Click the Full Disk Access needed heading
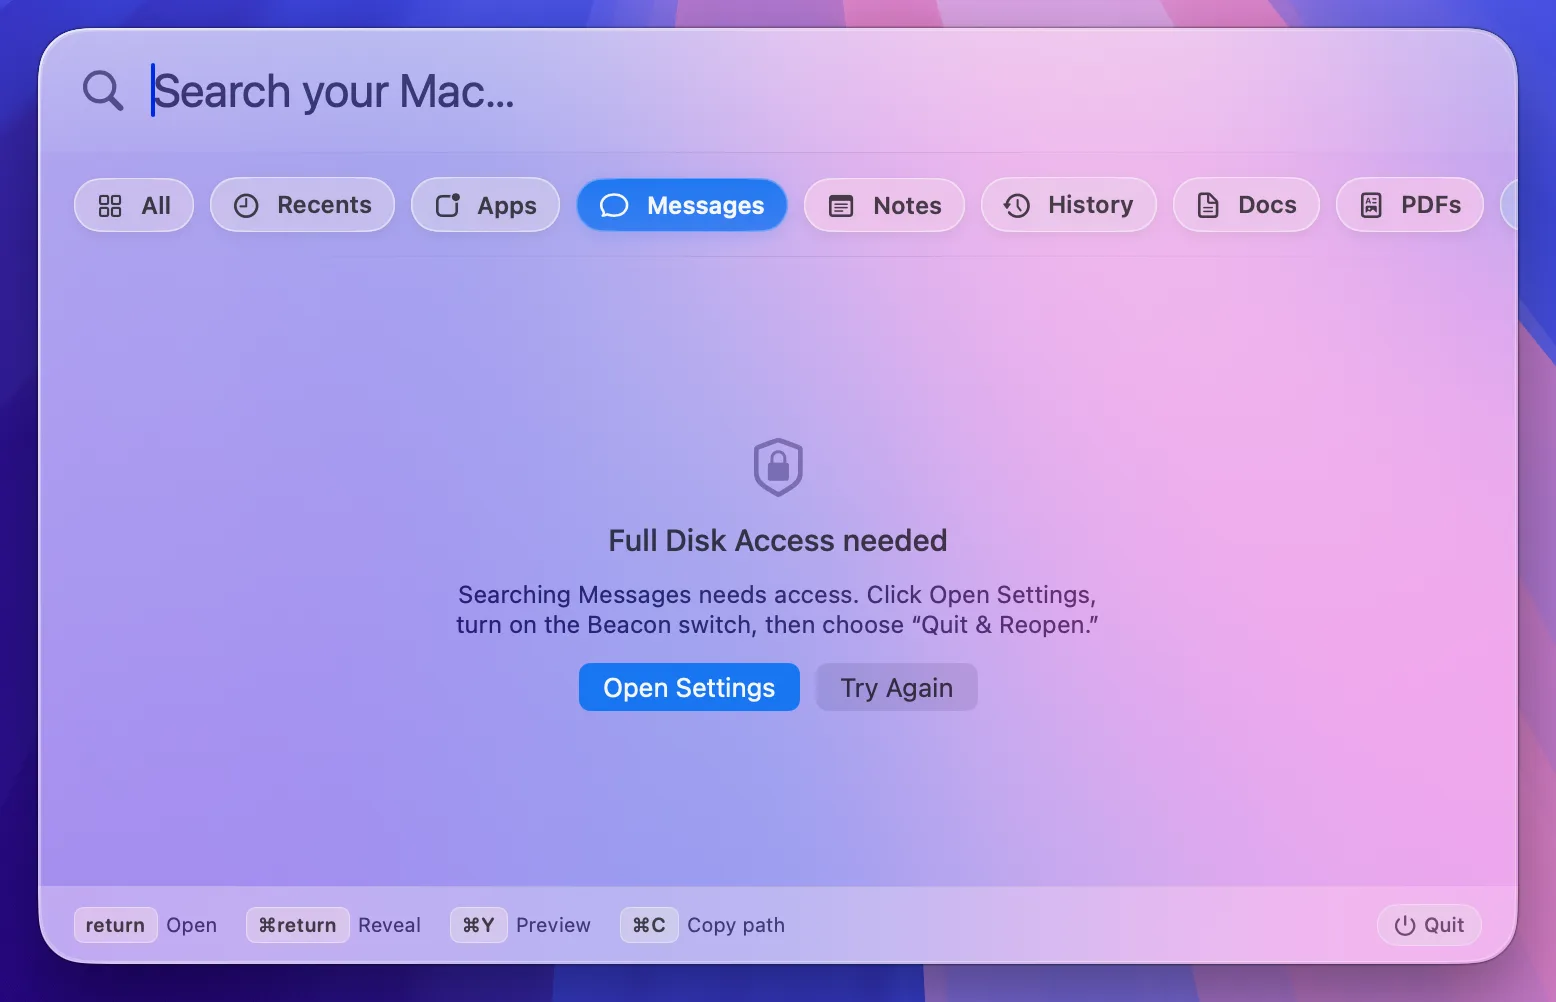 click(x=778, y=540)
